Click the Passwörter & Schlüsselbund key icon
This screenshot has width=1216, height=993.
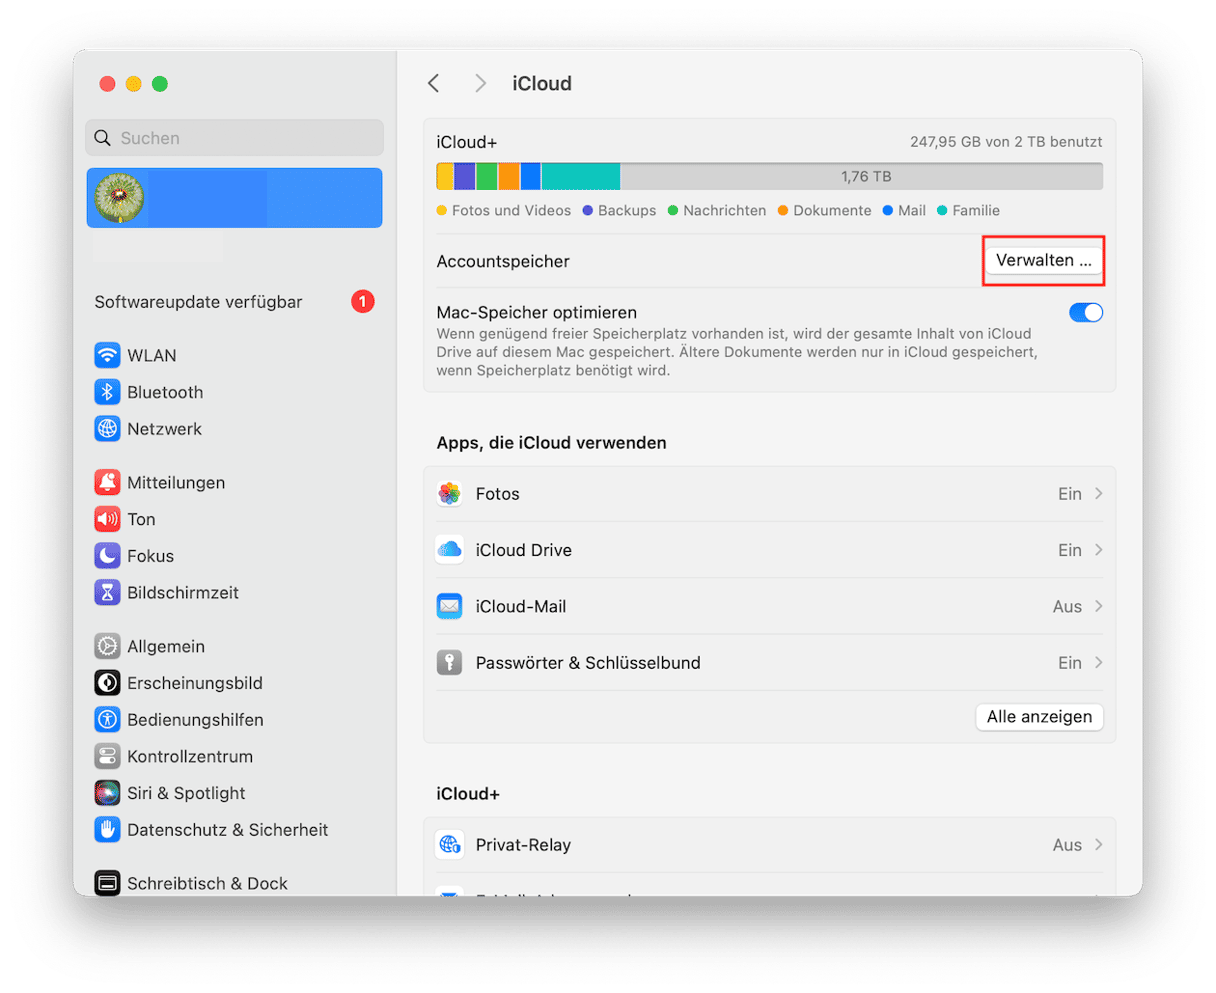click(x=450, y=662)
